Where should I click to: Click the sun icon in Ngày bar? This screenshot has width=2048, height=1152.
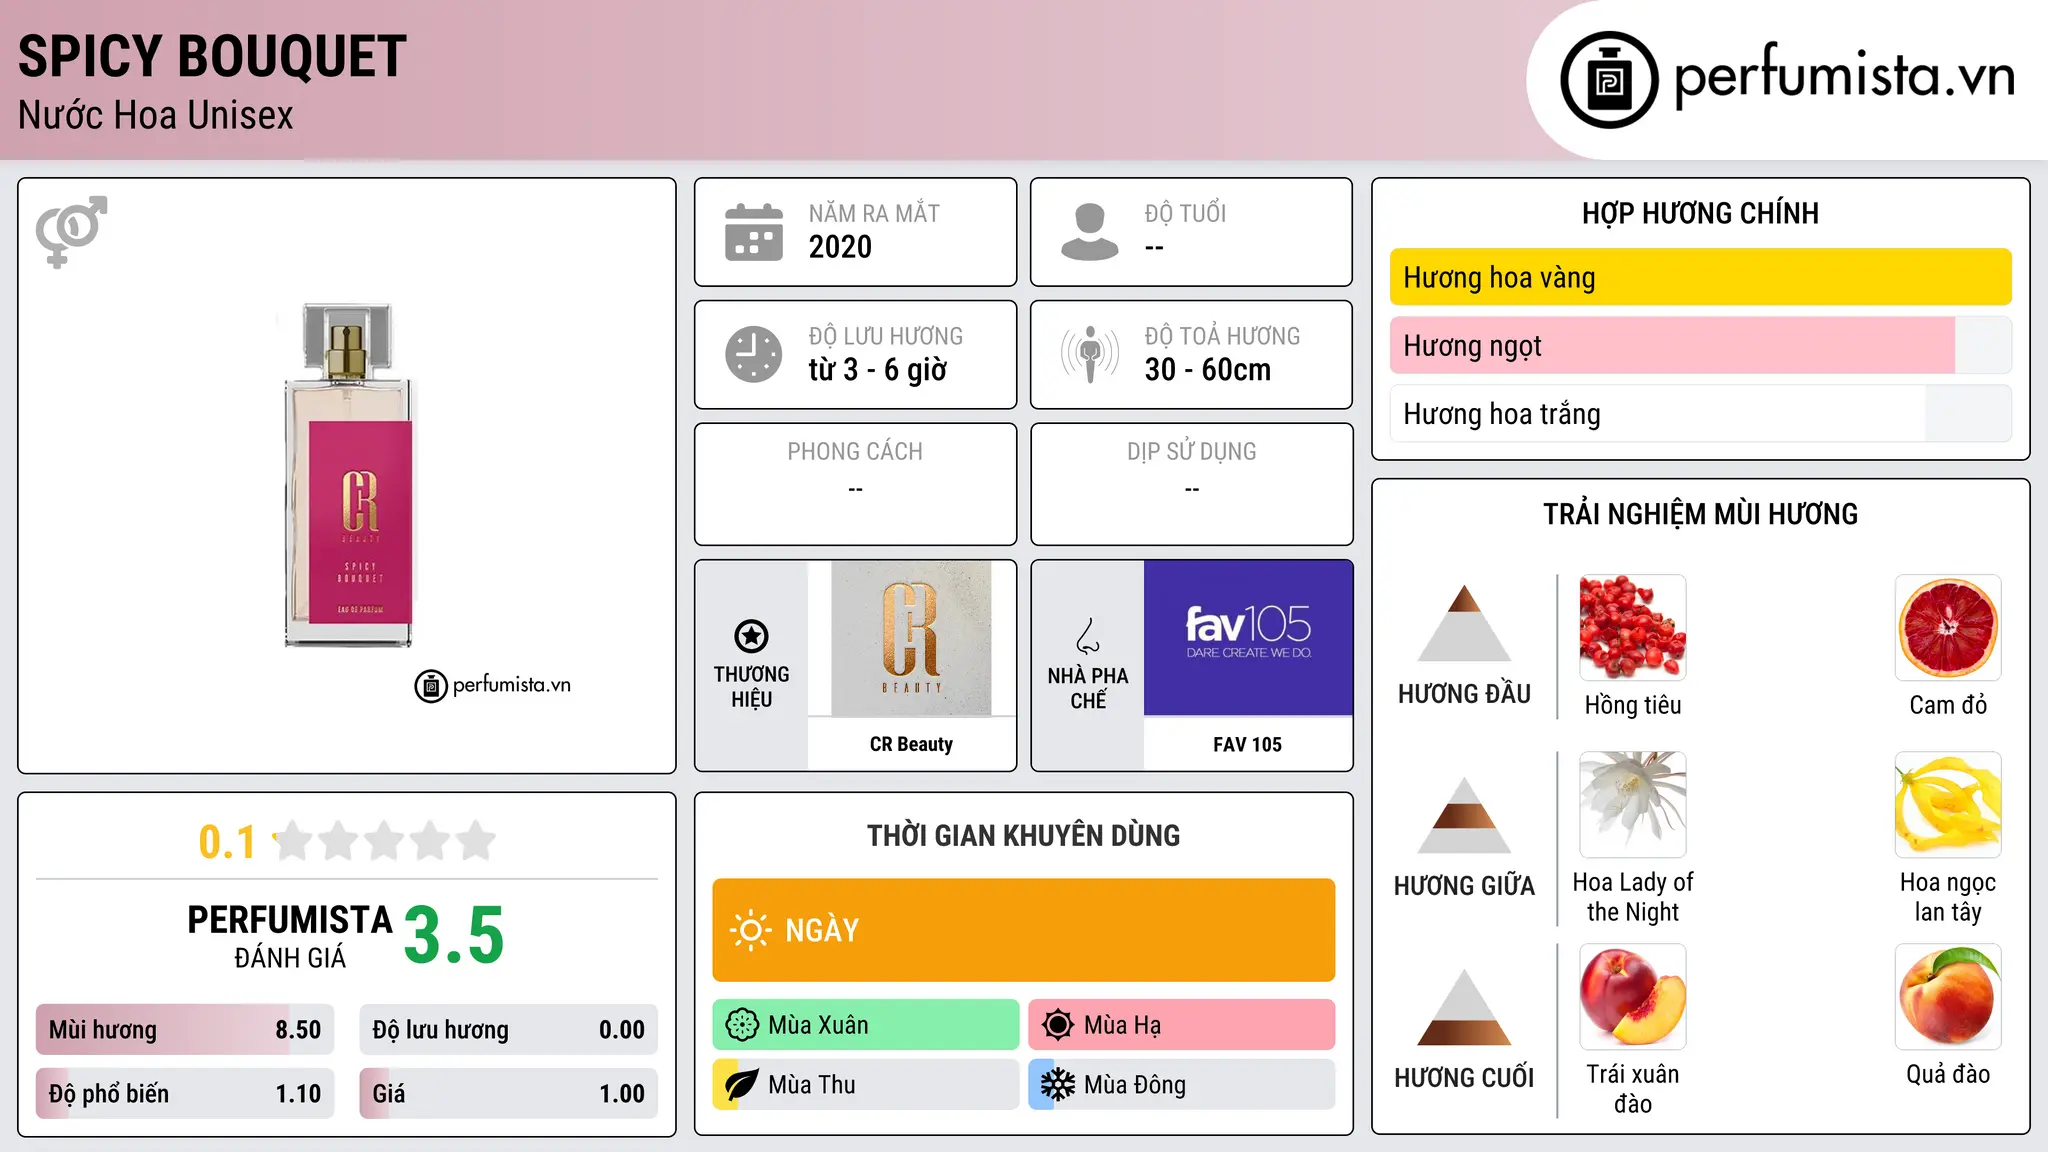click(750, 930)
